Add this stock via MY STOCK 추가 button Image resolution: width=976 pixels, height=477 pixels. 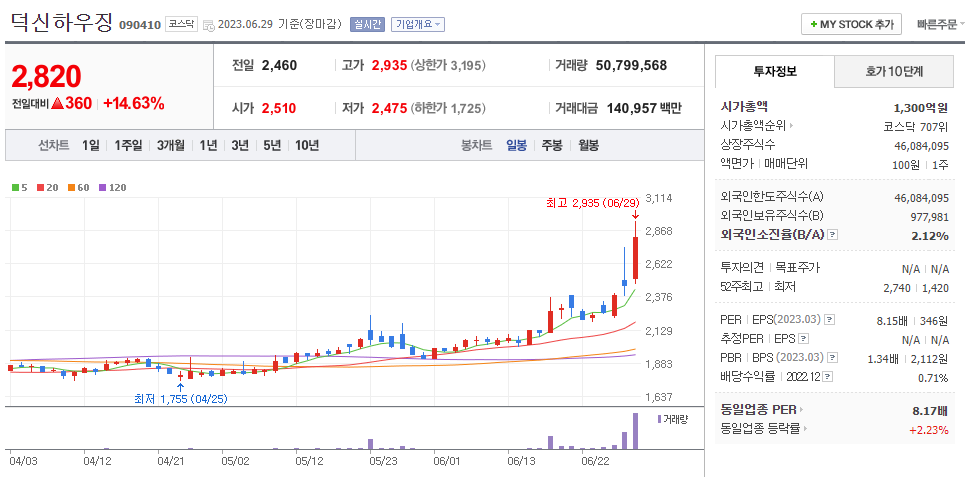(x=851, y=24)
